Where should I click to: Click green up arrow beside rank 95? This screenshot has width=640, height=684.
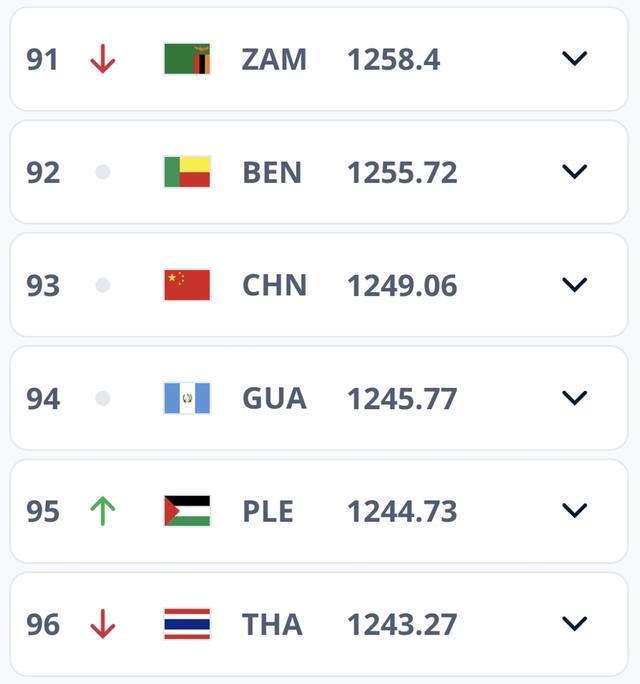(x=102, y=511)
